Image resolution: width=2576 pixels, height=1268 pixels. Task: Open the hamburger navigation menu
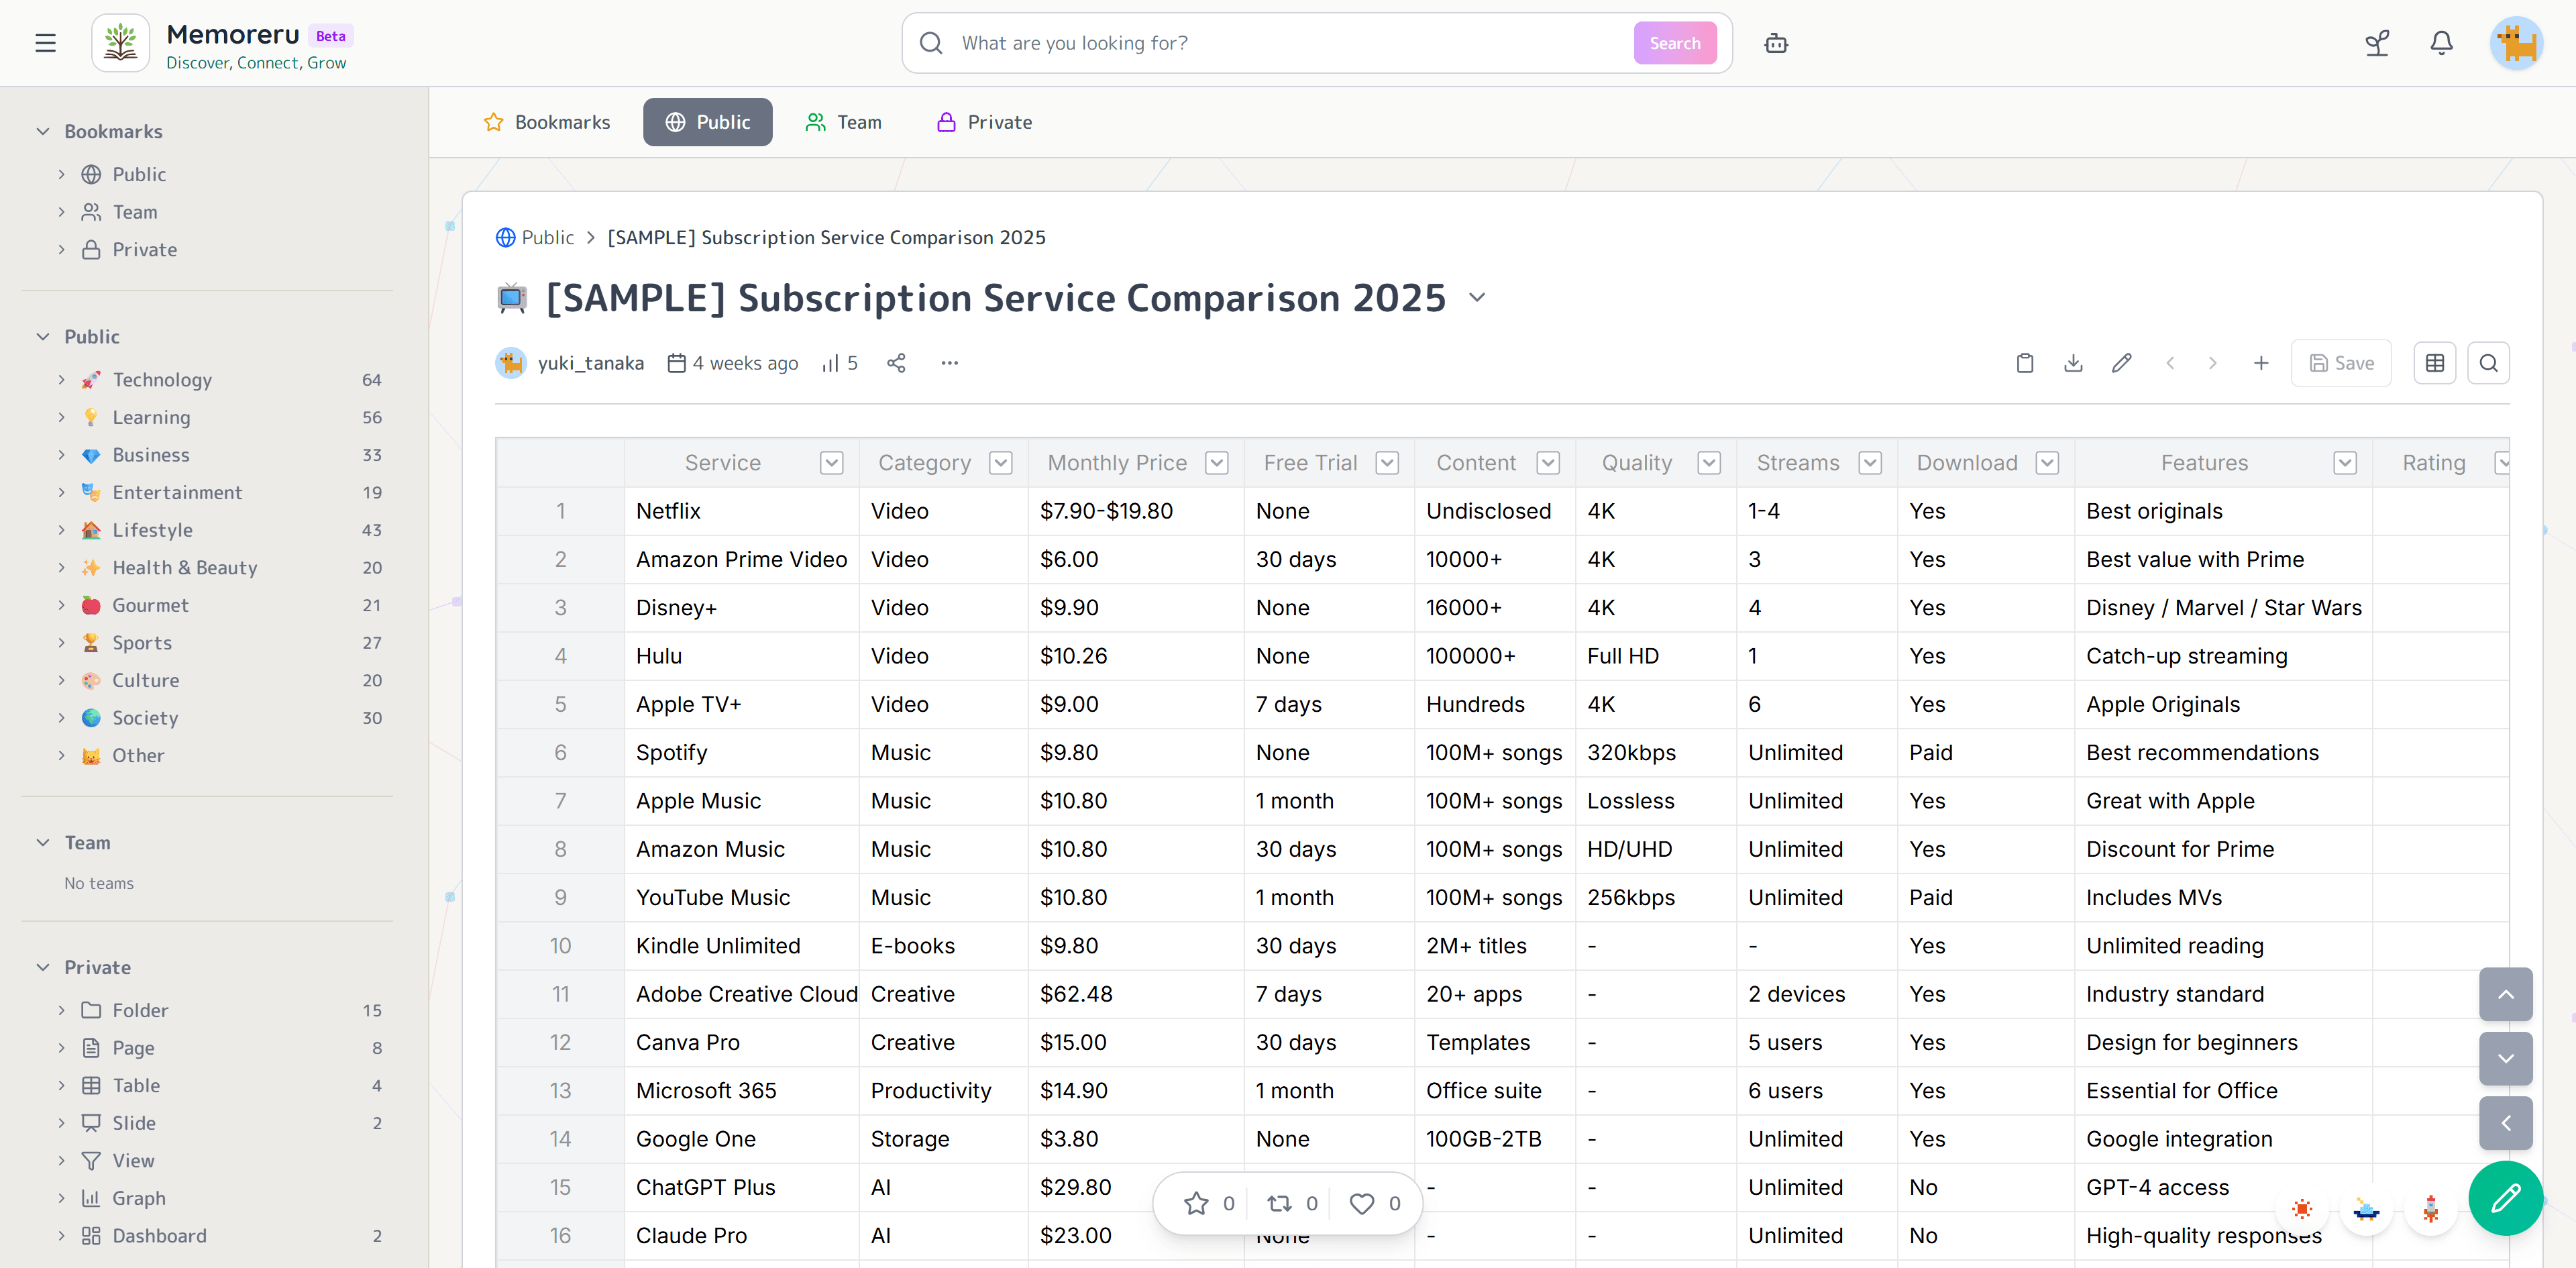(x=45, y=43)
